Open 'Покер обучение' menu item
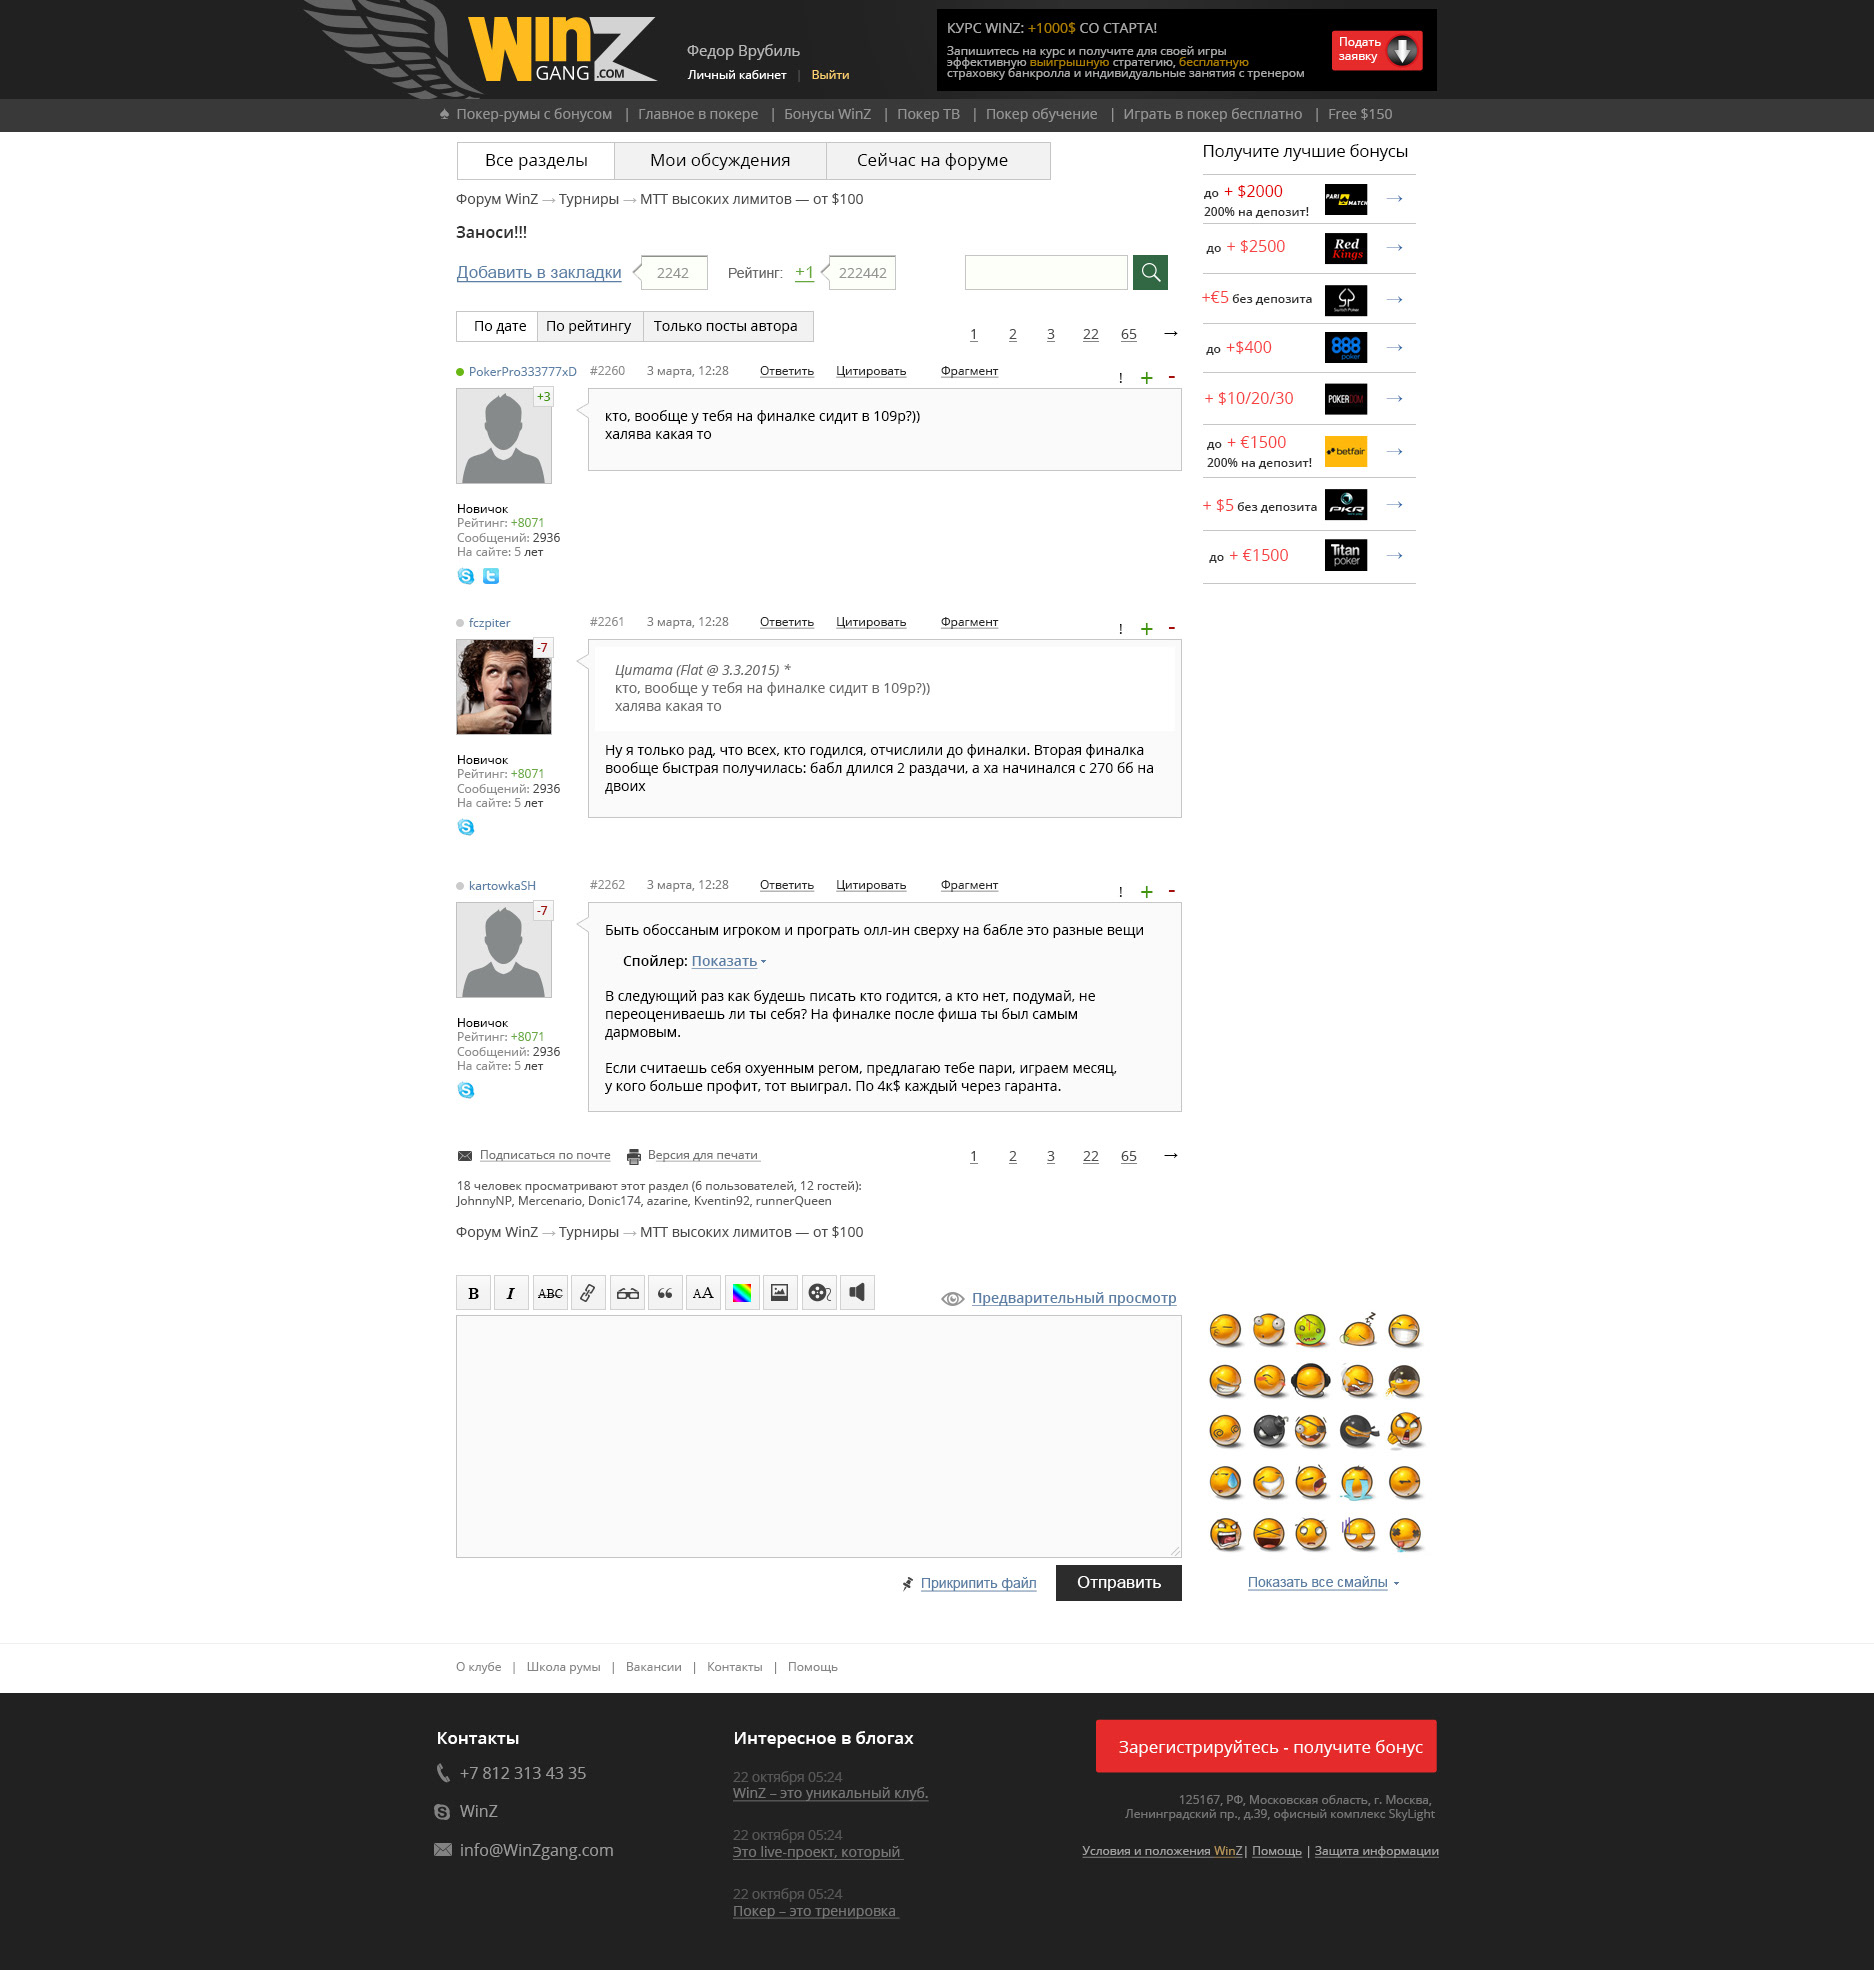Image resolution: width=1874 pixels, height=1970 pixels. pos(1041,114)
